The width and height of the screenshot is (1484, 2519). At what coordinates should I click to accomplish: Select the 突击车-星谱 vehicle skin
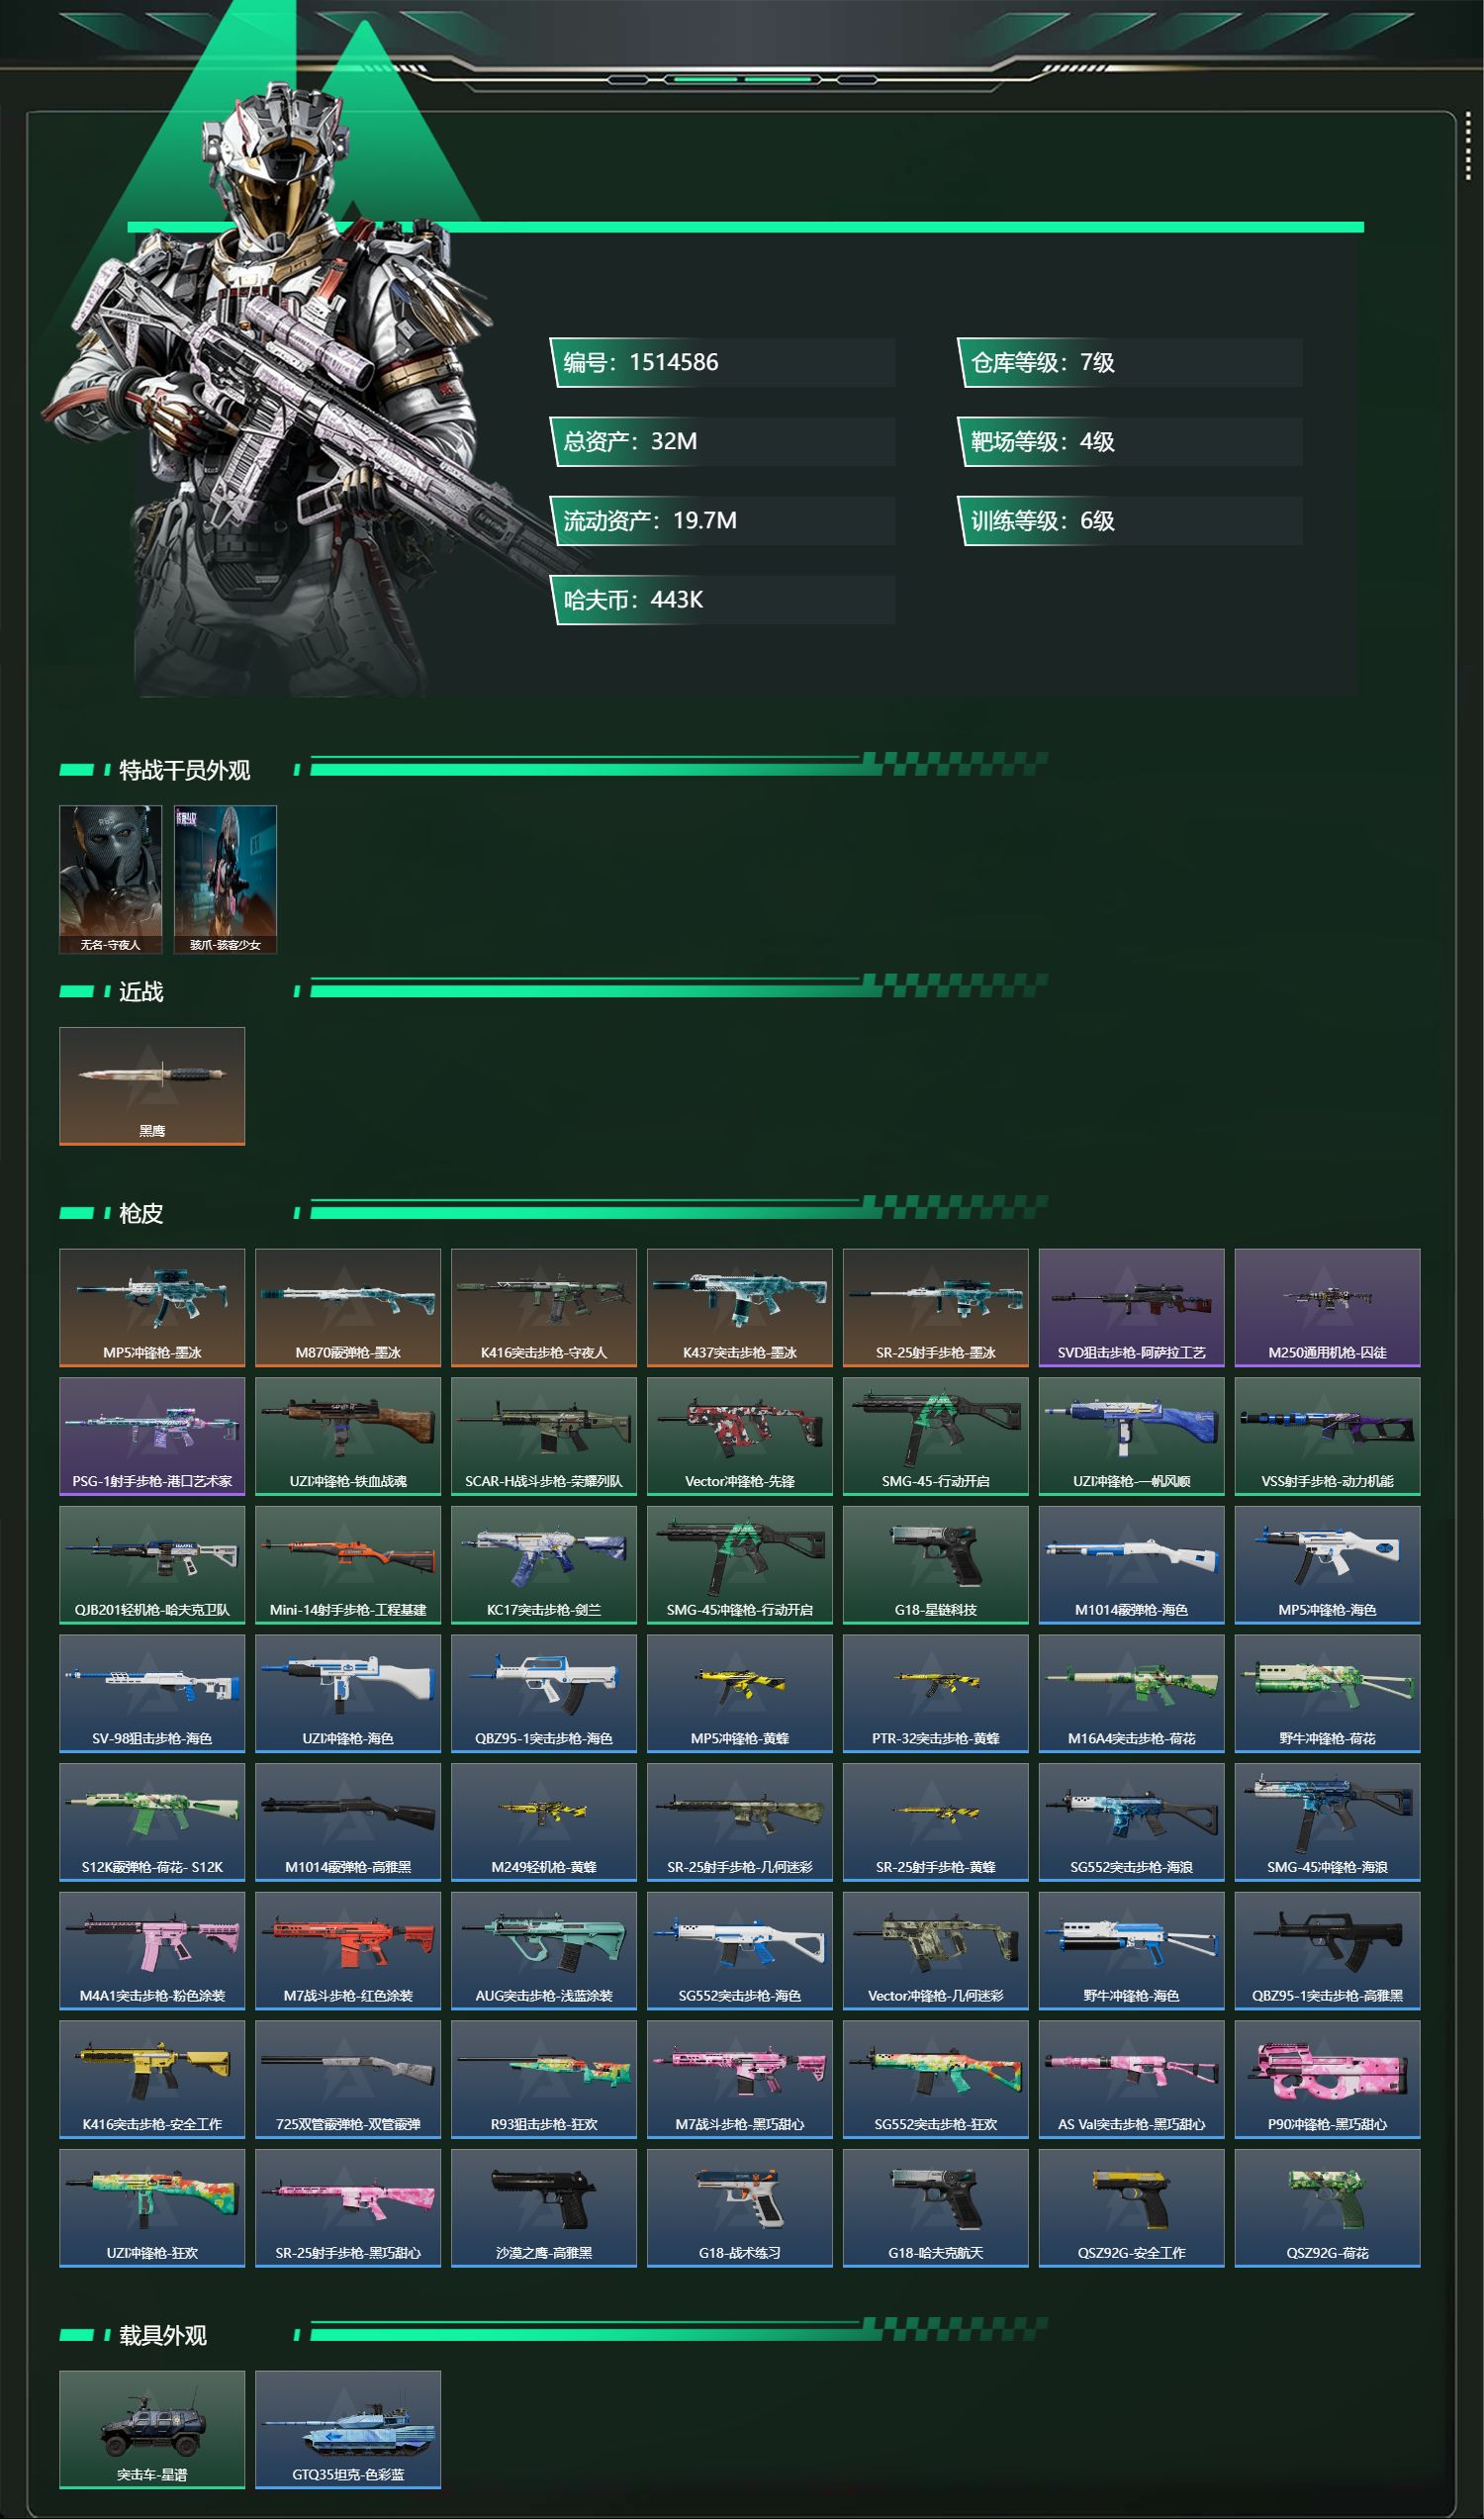tap(152, 2429)
